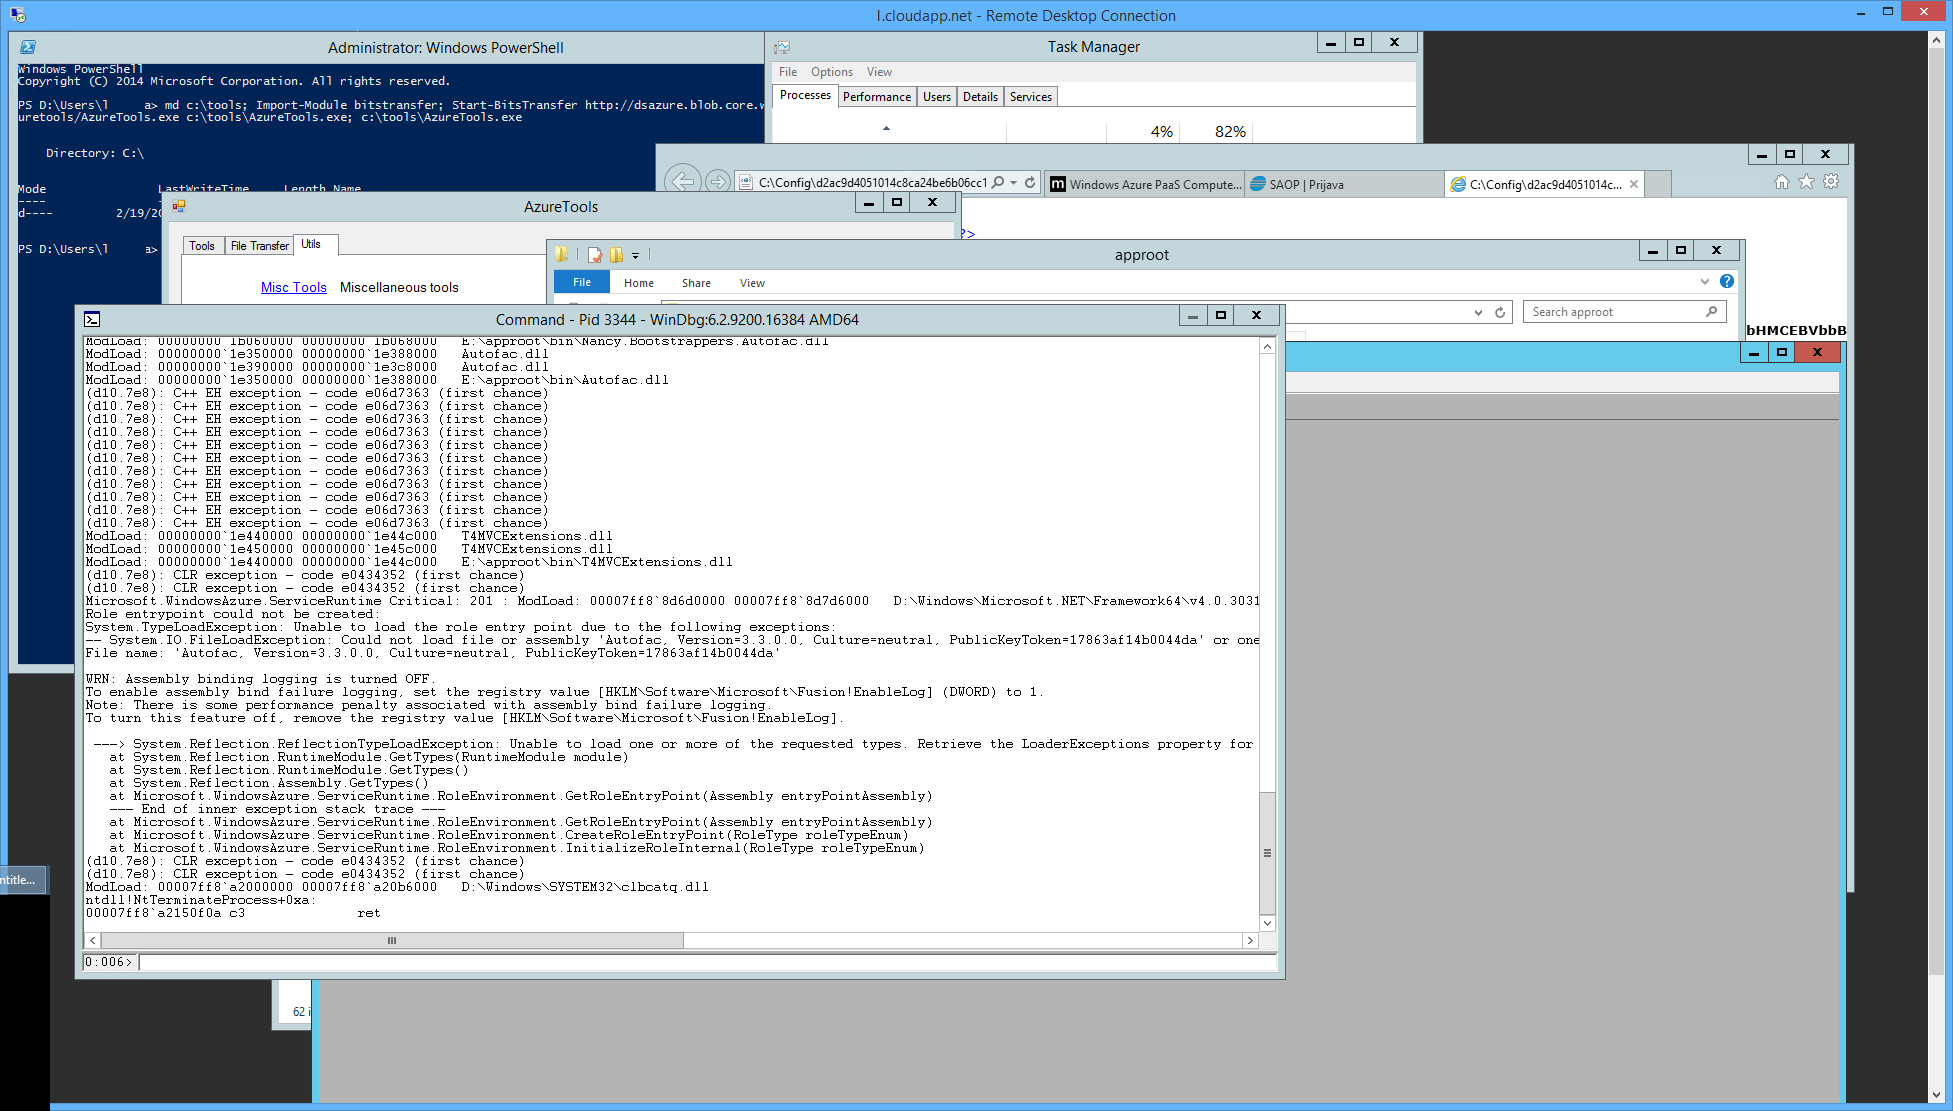Open Task Manager Options menu
Image resolution: width=1953 pixels, height=1111 pixels.
pos(831,72)
